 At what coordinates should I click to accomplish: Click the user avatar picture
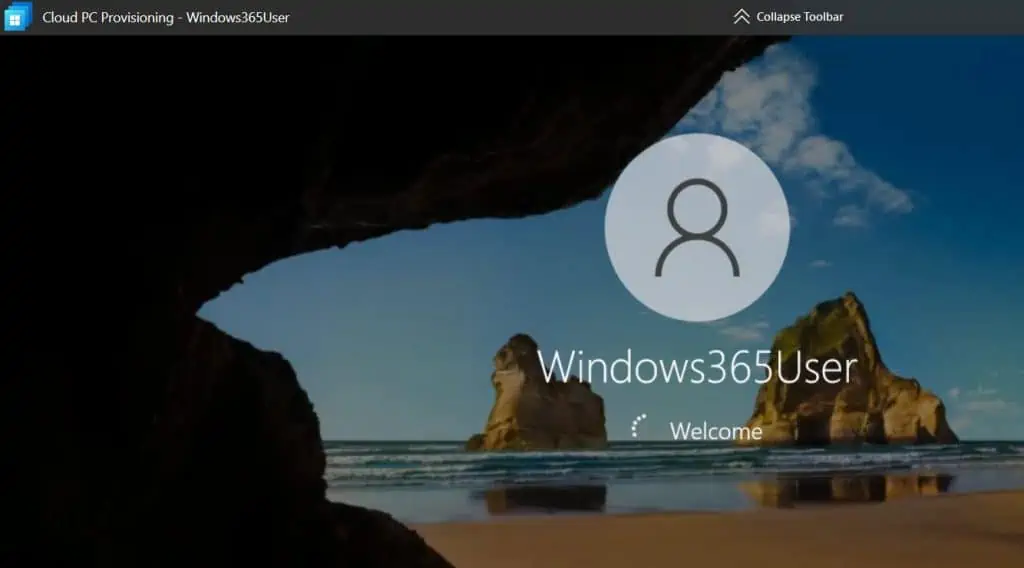point(697,227)
